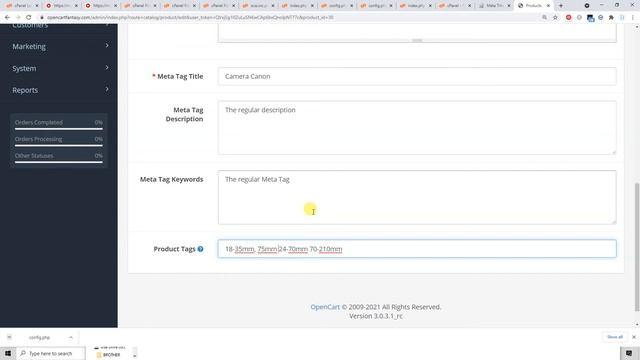640x360 pixels.
Task: Expand Reports using its chevron arrow
Action: click(107, 89)
